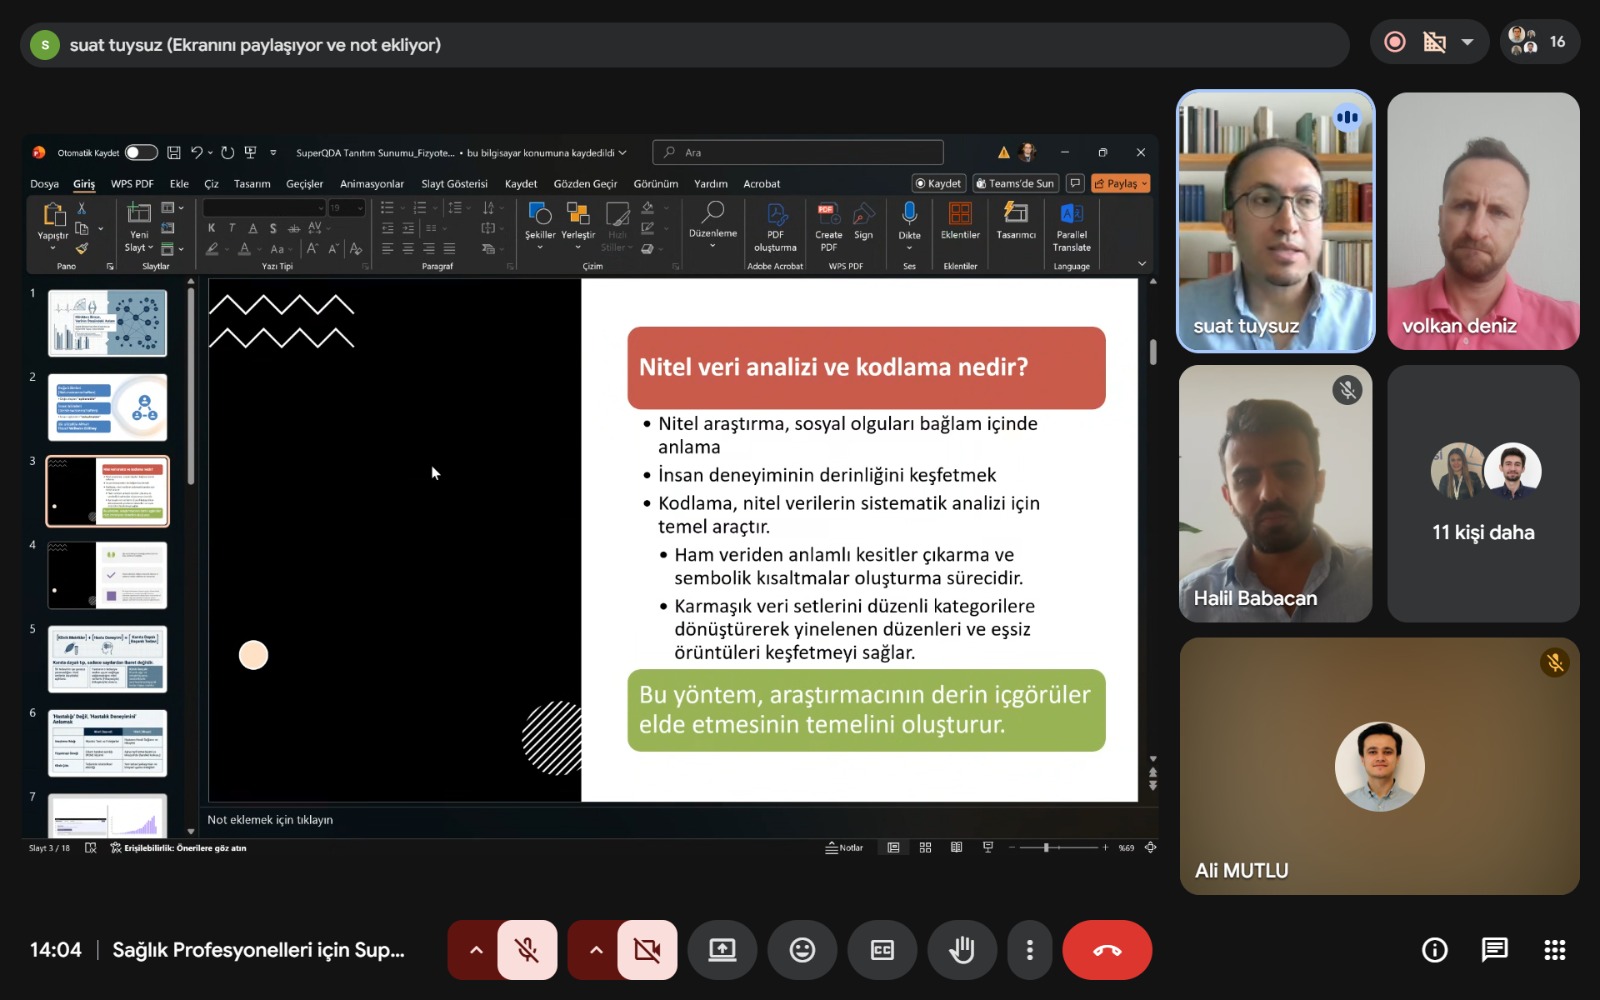Open the Dosya menu

44,184
